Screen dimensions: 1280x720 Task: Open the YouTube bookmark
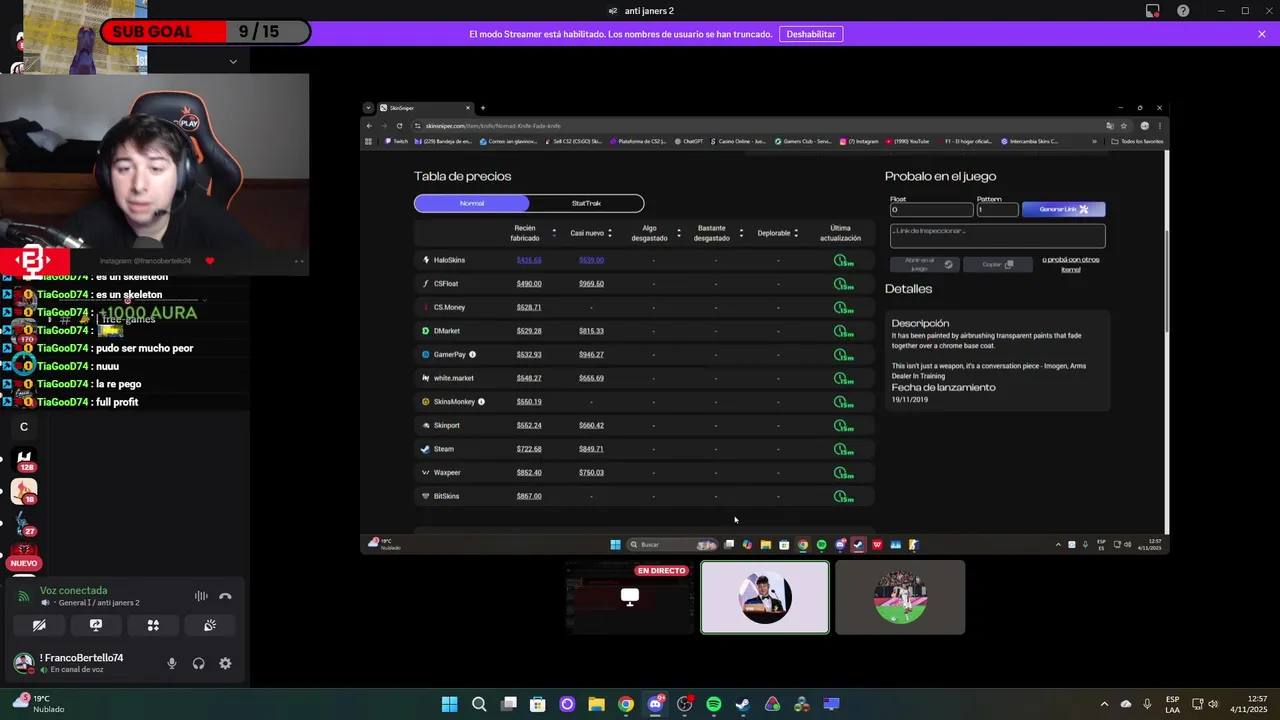coord(908,141)
